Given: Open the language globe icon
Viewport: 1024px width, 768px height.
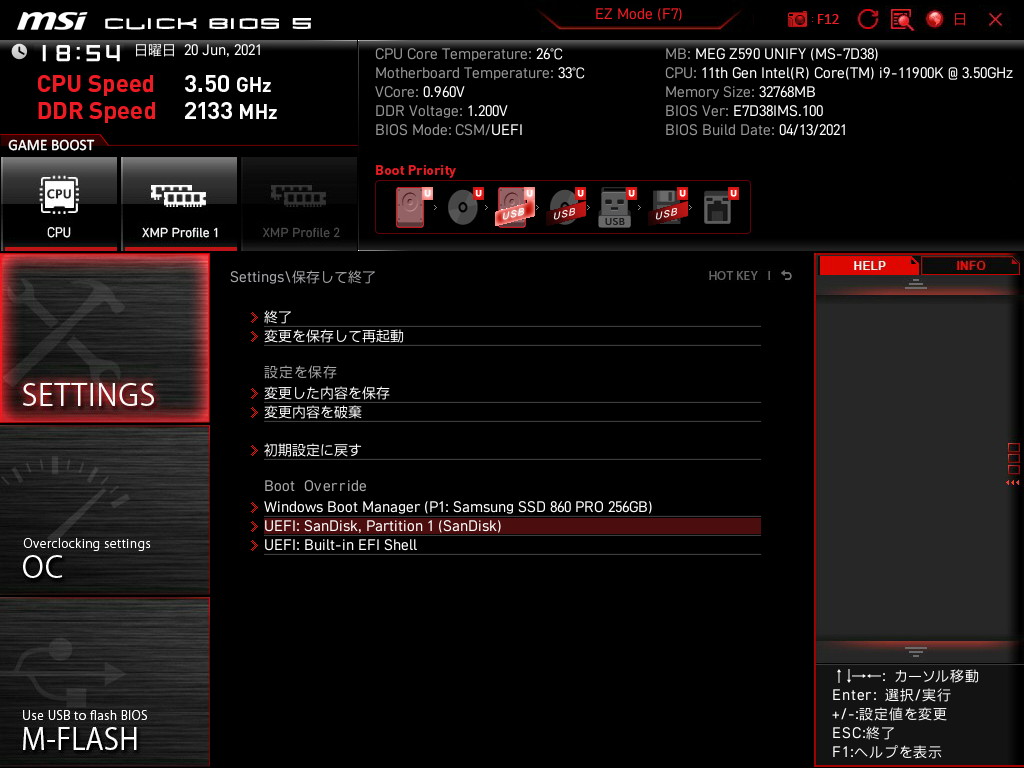Looking at the screenshot, I should (x=935, y=20).
